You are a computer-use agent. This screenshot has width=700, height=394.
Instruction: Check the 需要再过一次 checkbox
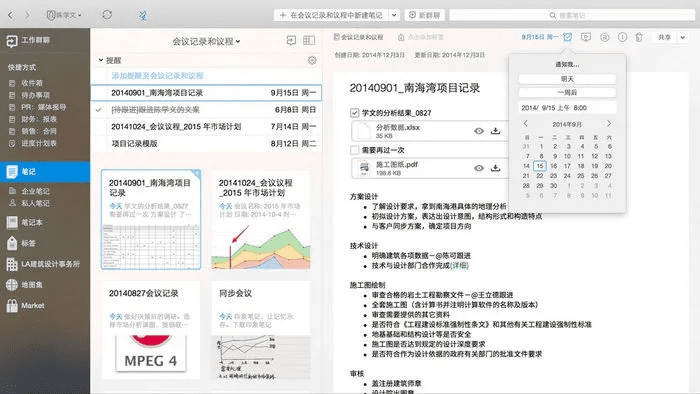coord(354,150)
